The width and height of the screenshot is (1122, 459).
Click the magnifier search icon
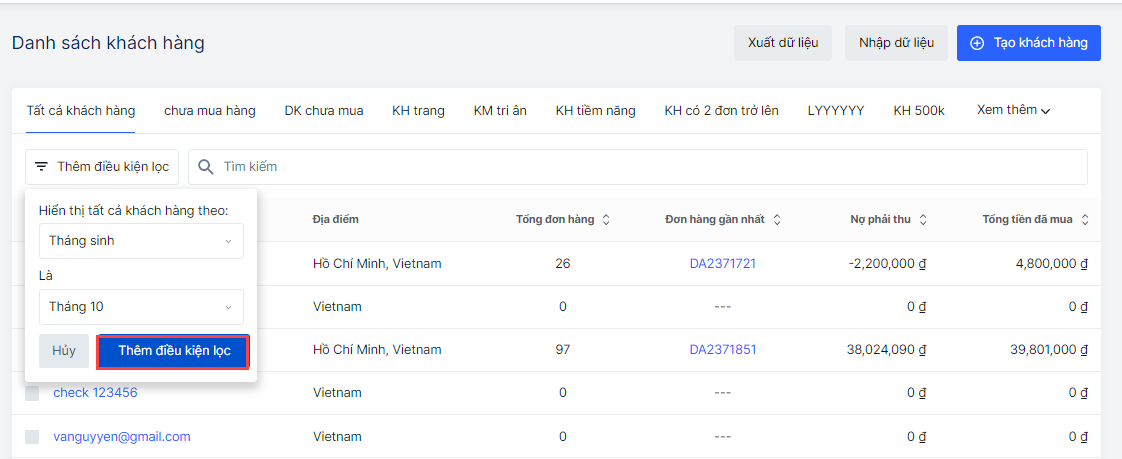point(206,167)
